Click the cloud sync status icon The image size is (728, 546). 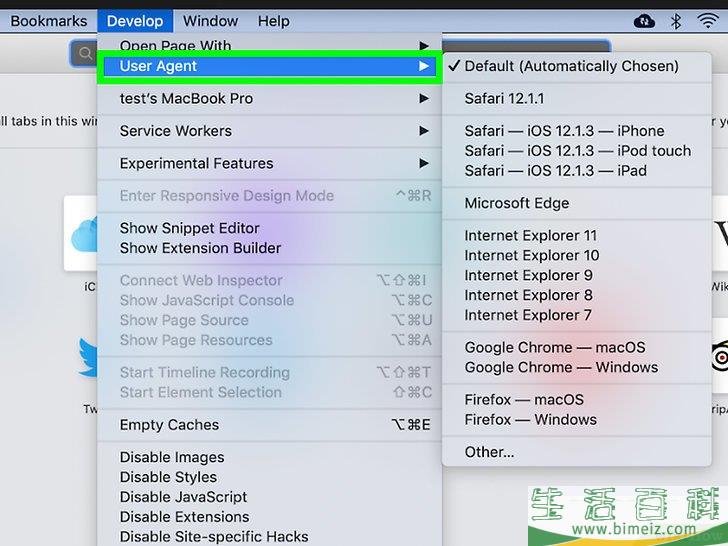click(x=644, y=21)
